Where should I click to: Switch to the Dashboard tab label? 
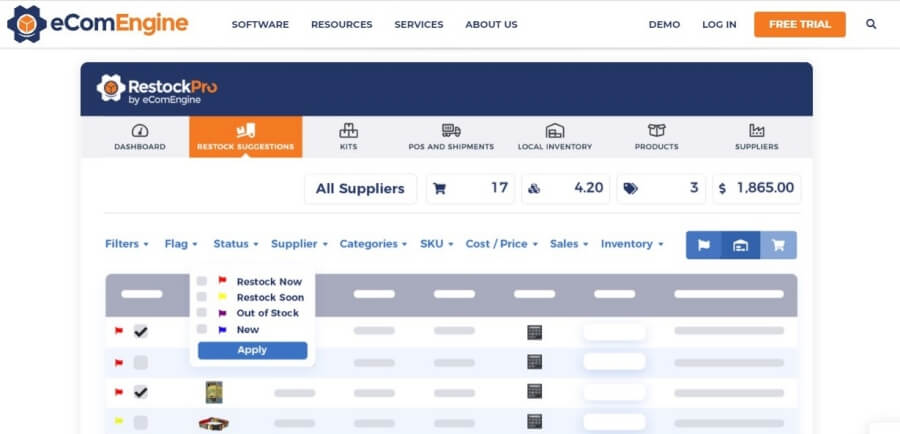pos(139,147)
